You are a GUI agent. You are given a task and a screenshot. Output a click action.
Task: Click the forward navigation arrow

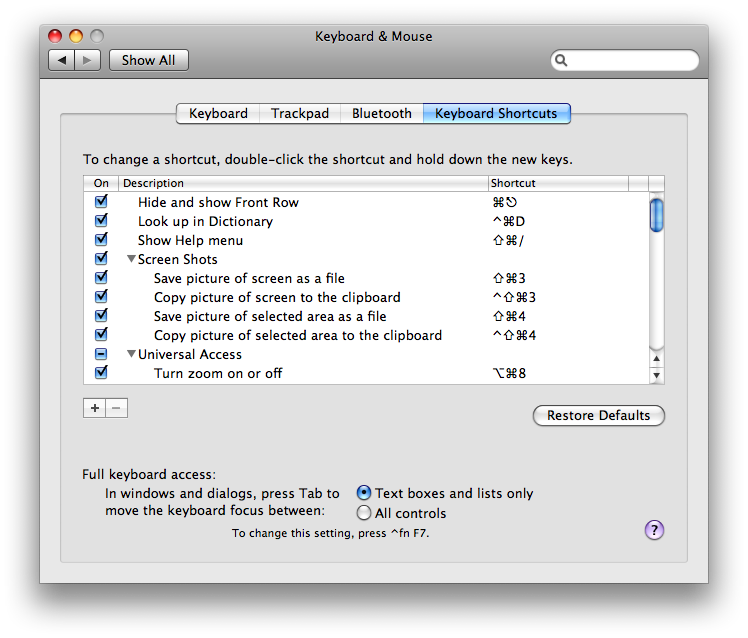tap(88, 60)
